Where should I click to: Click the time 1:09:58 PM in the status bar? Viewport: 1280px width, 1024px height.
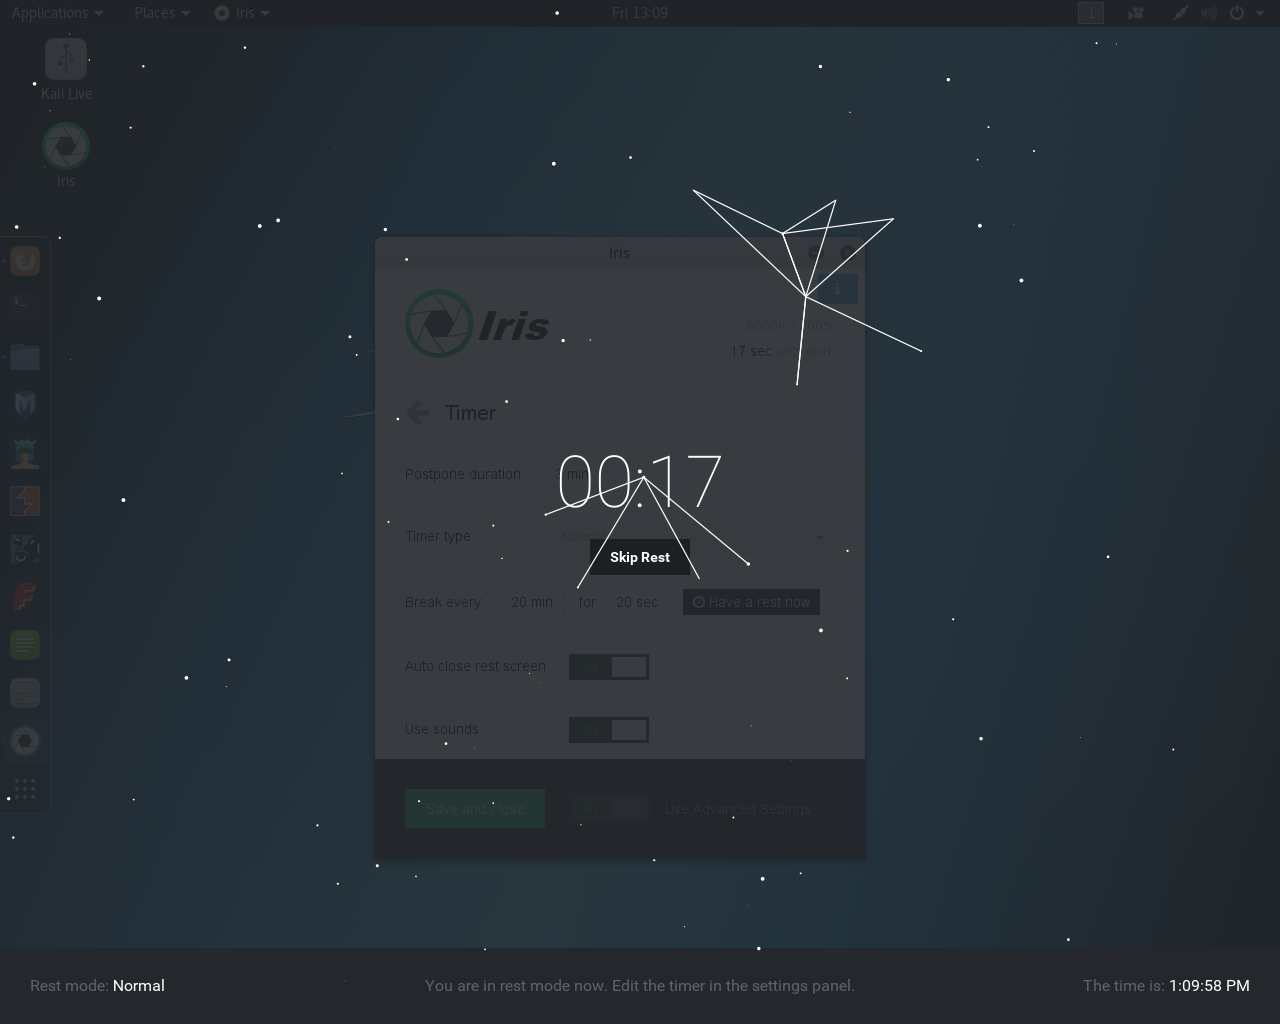(1209, 986)
